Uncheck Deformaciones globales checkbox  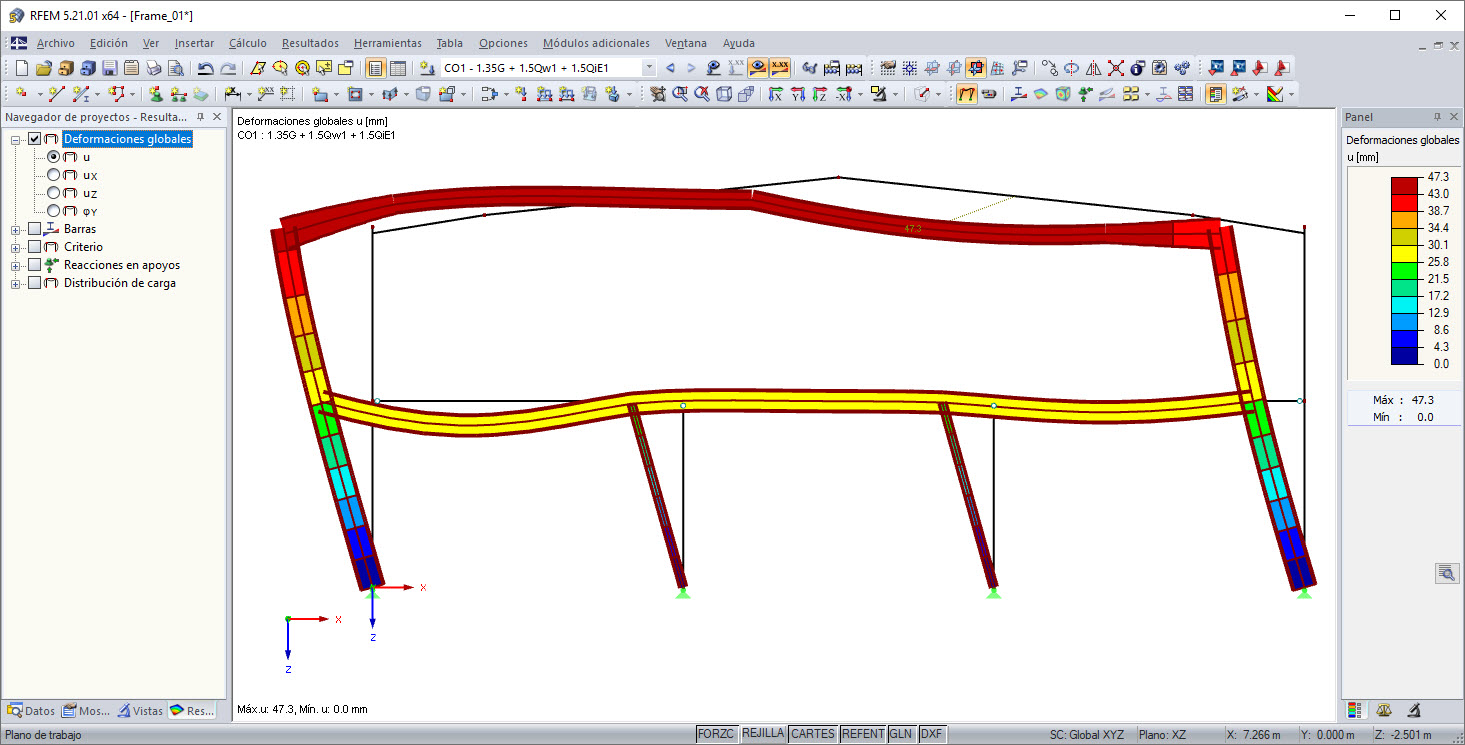coord(35,139)
